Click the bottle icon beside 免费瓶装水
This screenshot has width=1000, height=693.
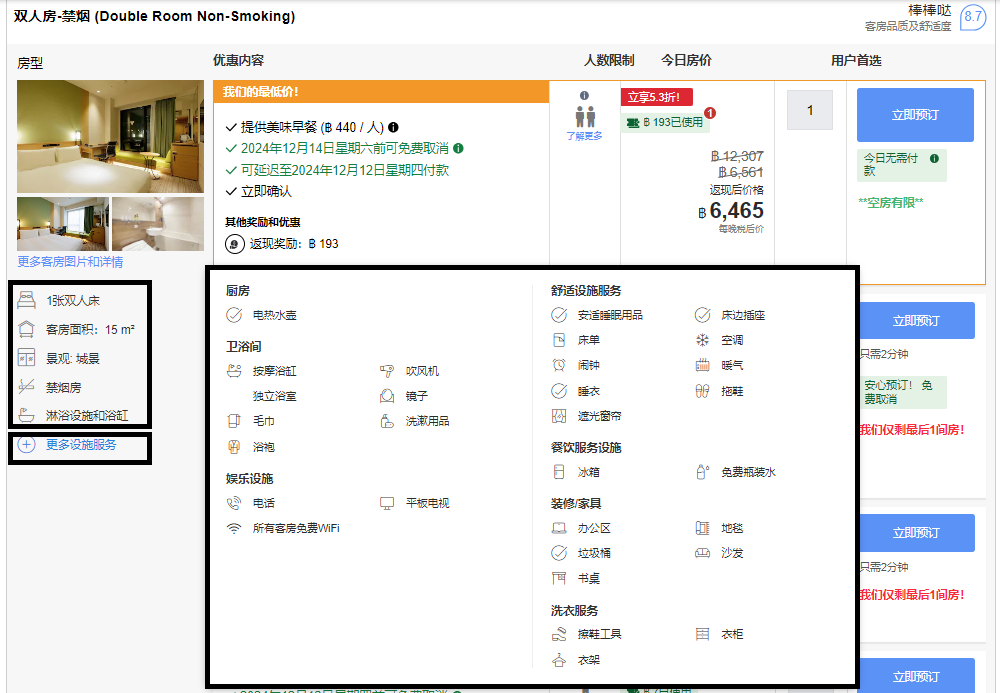(x=702, y=472)
